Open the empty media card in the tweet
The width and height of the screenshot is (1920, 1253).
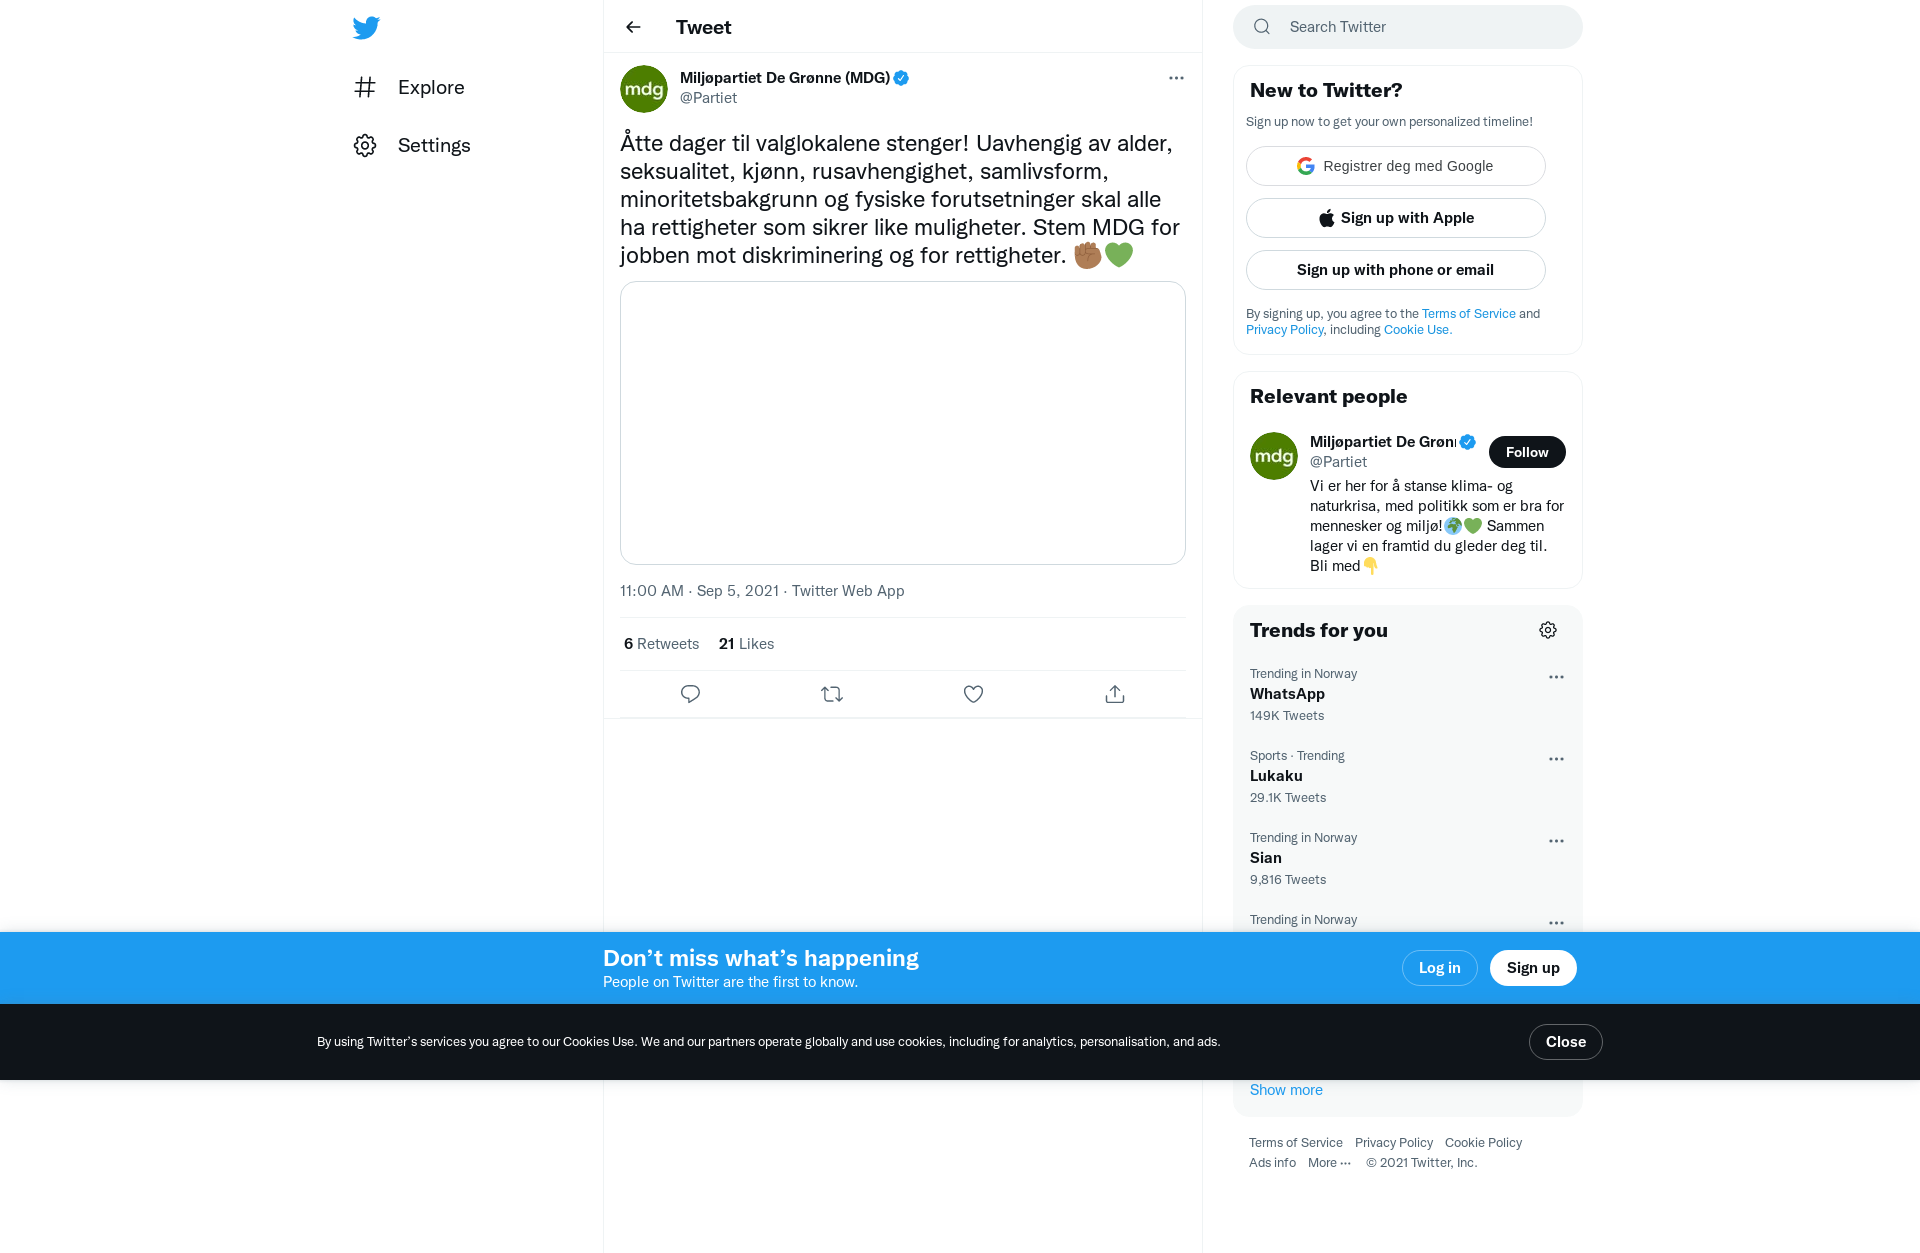point(903,423)
